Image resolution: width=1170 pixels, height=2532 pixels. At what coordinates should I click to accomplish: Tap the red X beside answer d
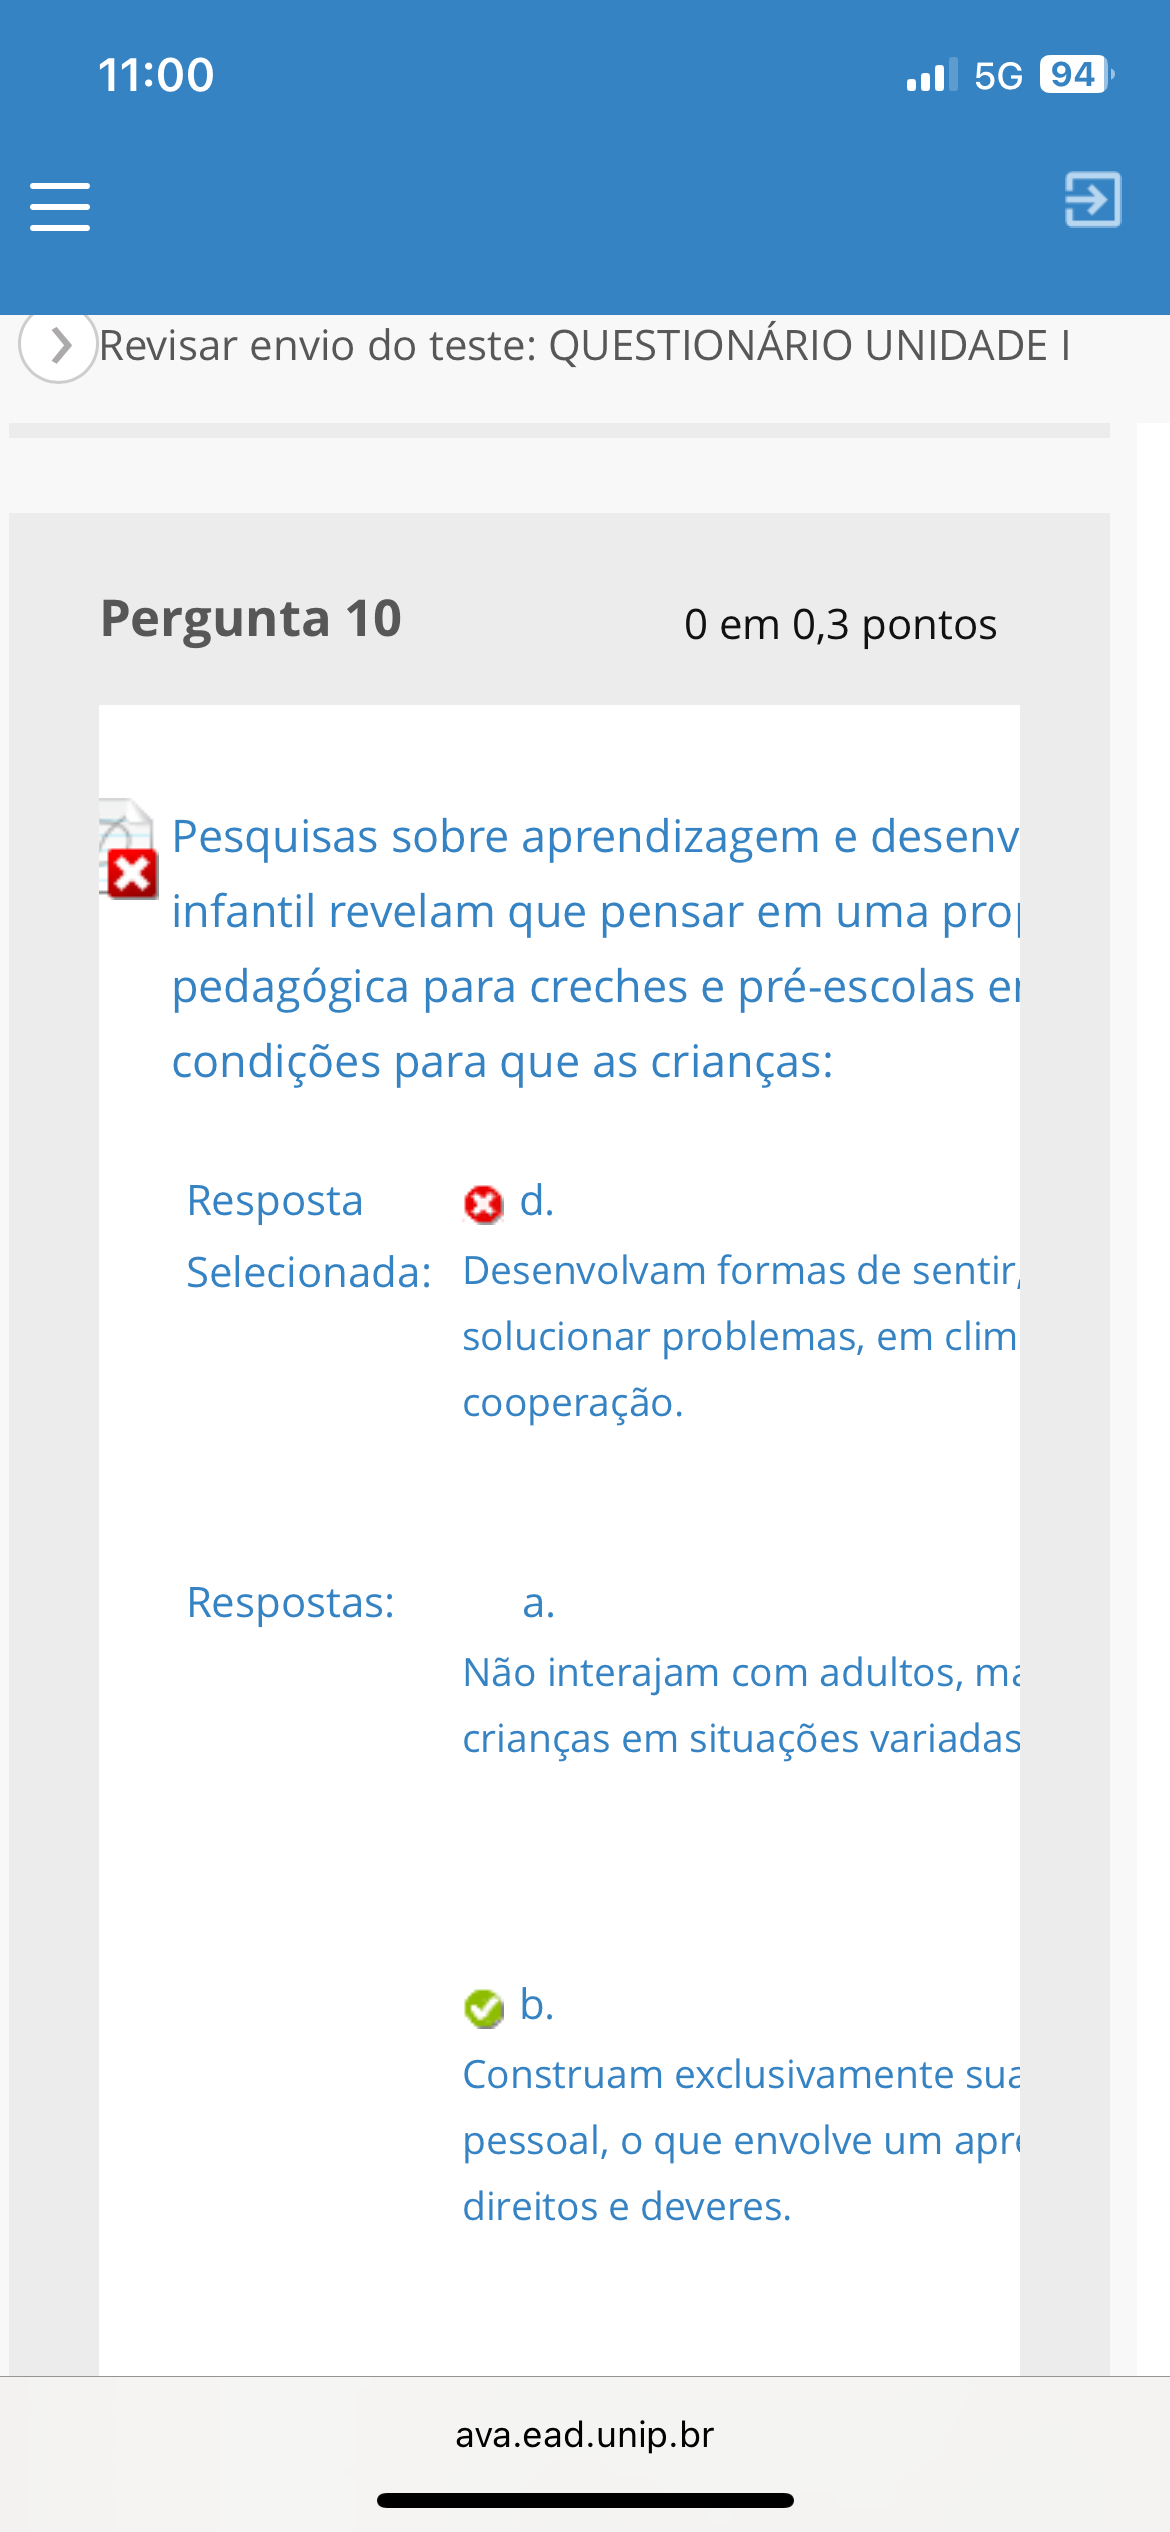[483, 1204]
